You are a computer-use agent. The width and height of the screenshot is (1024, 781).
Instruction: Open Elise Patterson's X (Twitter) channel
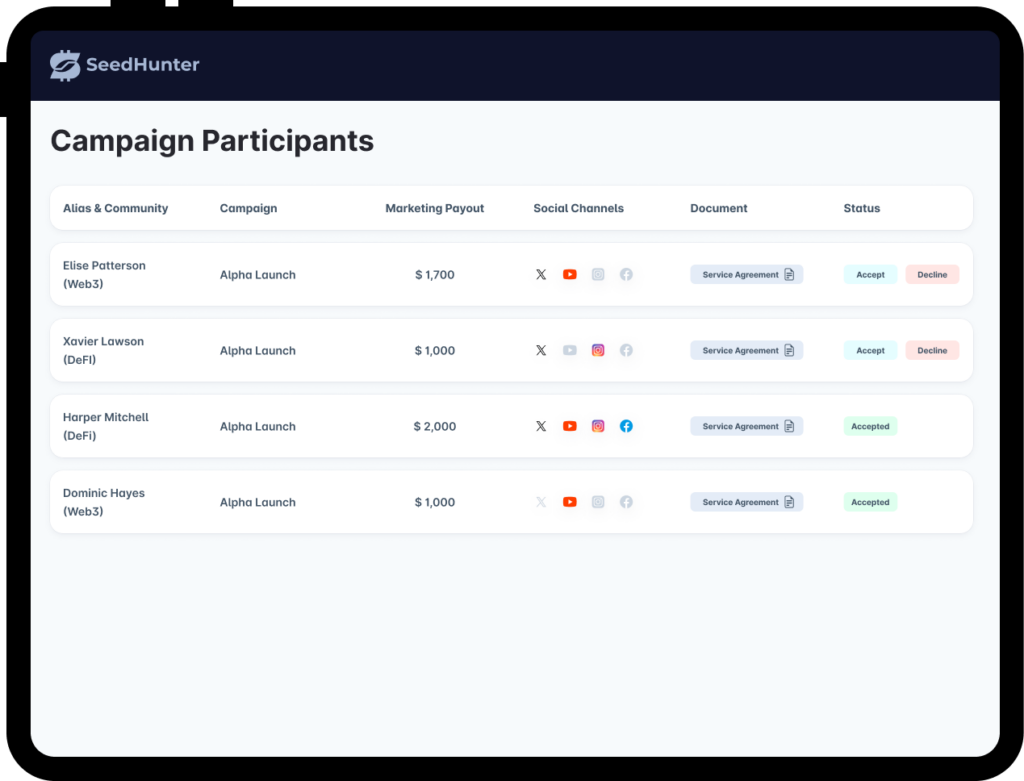541,274
